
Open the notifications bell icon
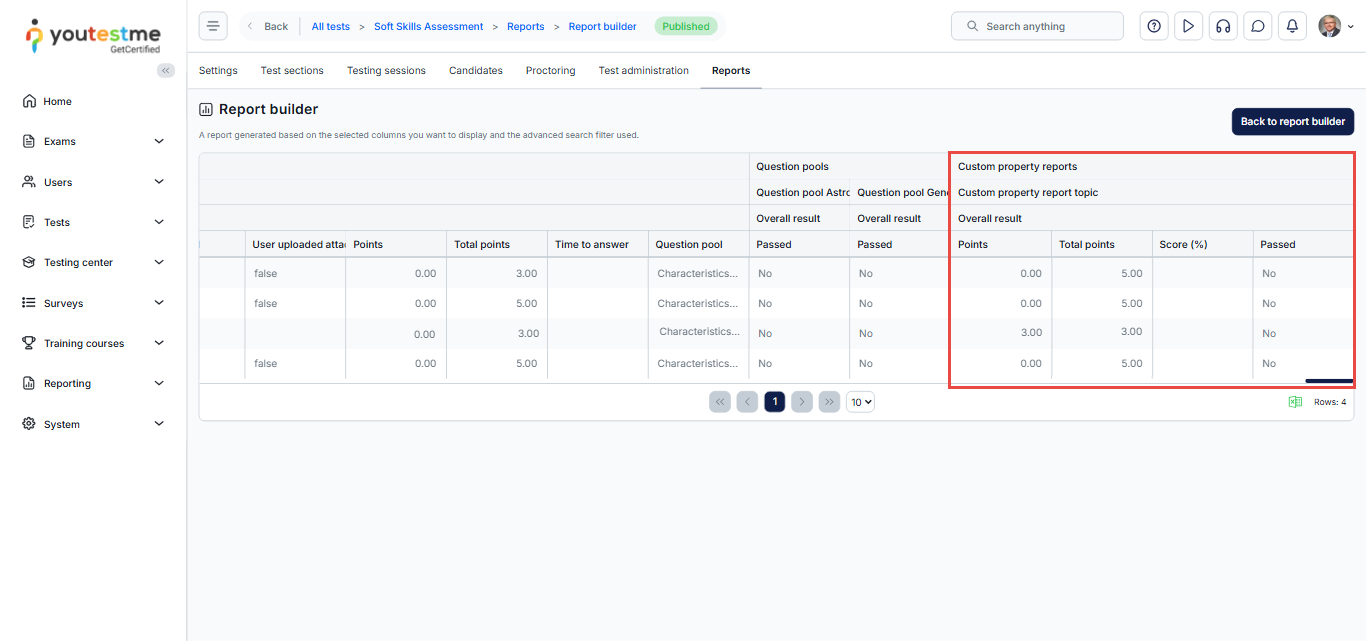(1292, 26)
